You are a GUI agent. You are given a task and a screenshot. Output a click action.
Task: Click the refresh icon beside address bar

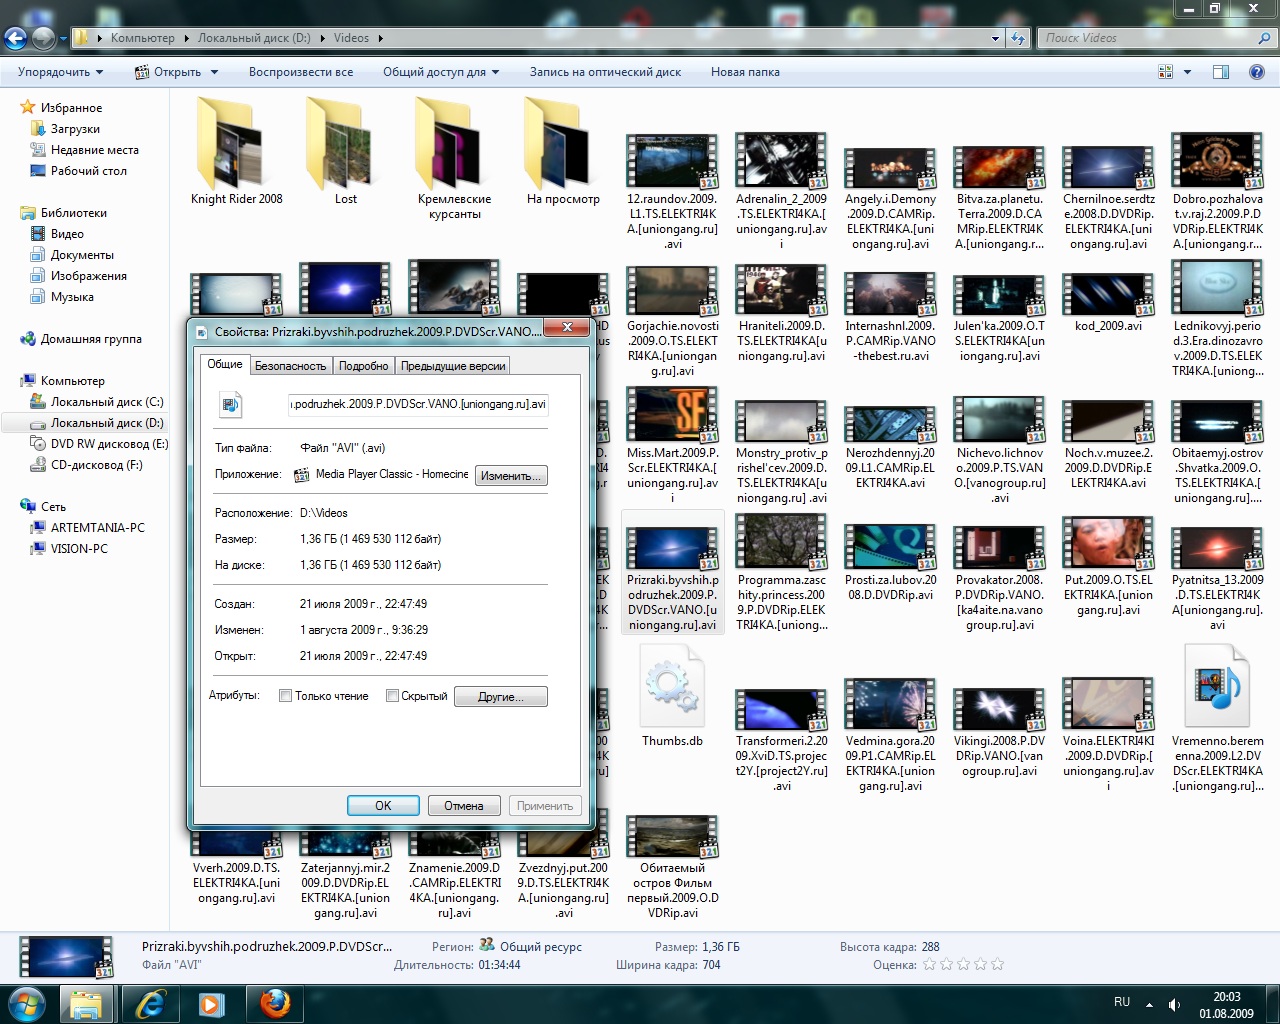coord(1018,38)
